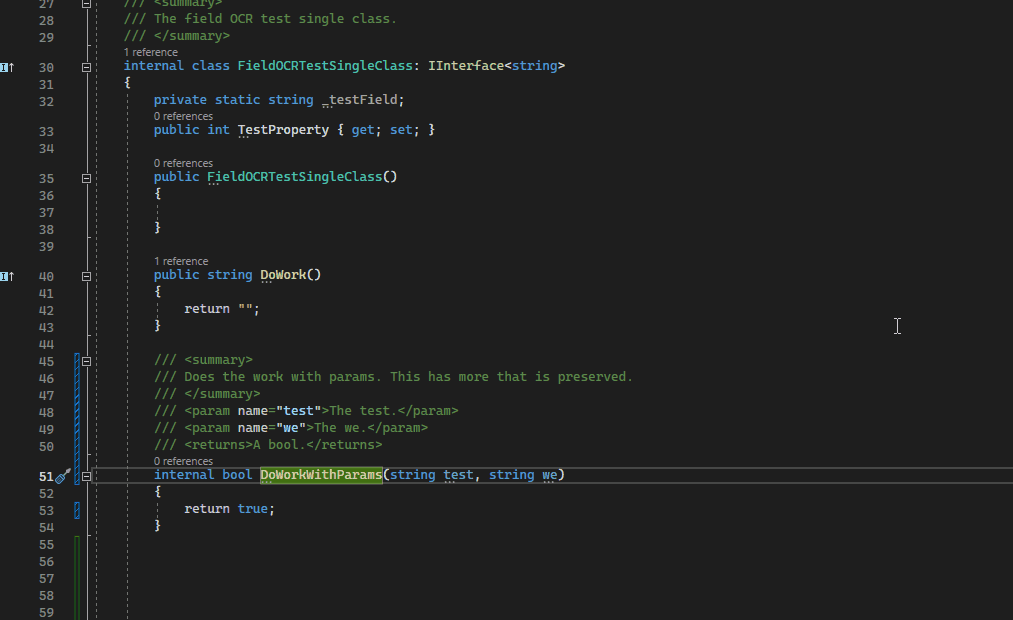Collapse the summary comment block at line 45
This screenshot has height=620, width=1013.
pyautogui.click(x=86, y=359)
